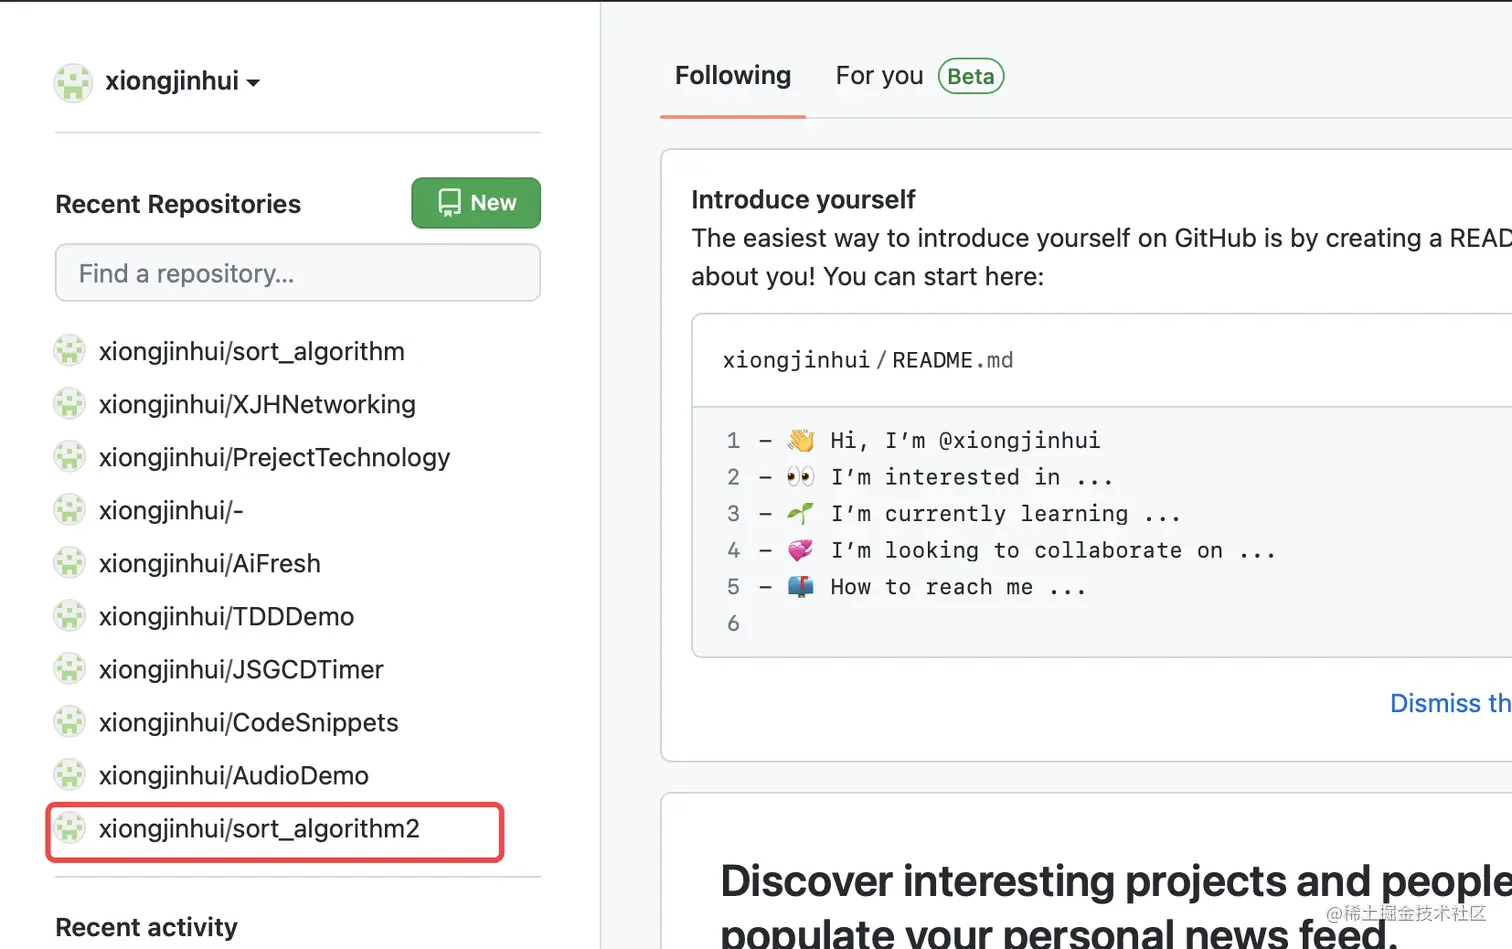Open the xiongjinhui/XJHNetworking repository link

point(257,404)
